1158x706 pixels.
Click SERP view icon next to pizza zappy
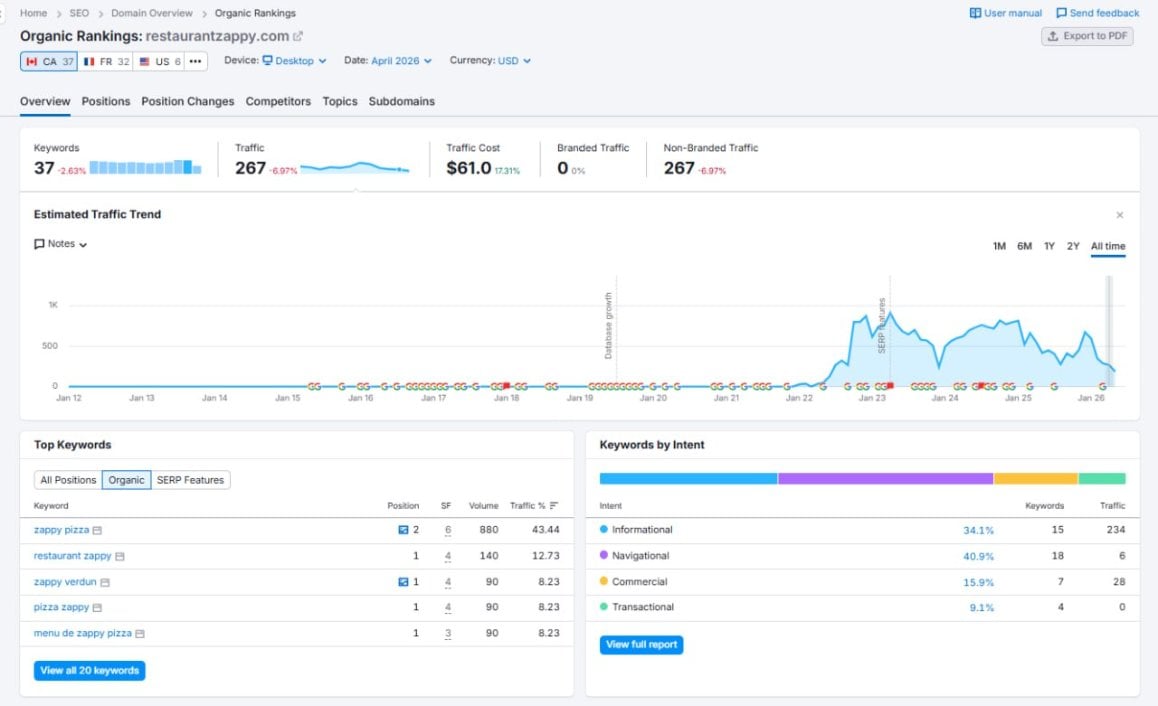pyautogui.click(x=97, y=608)
